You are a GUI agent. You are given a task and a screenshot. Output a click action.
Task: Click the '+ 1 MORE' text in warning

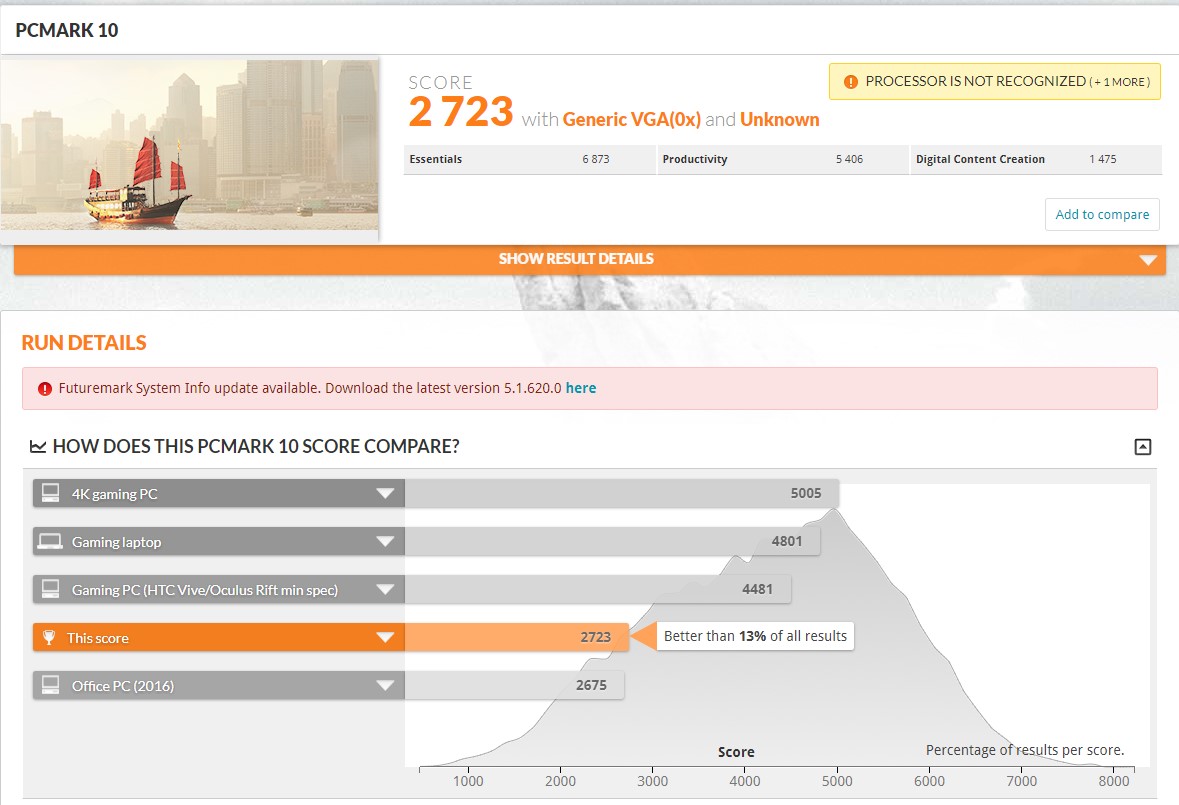1120,82
